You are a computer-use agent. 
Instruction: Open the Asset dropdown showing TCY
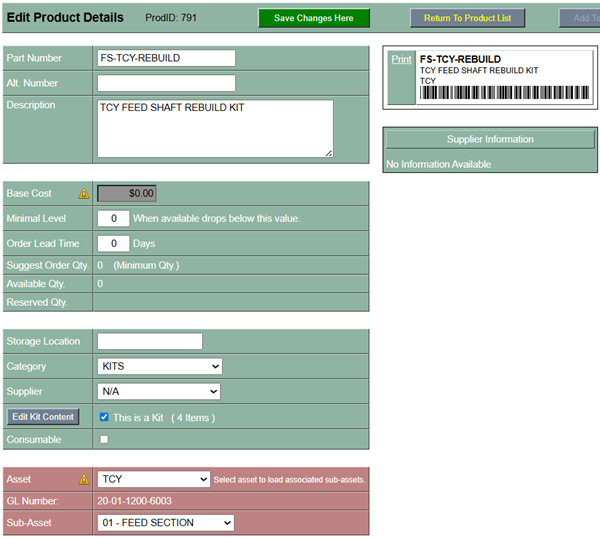154,479
